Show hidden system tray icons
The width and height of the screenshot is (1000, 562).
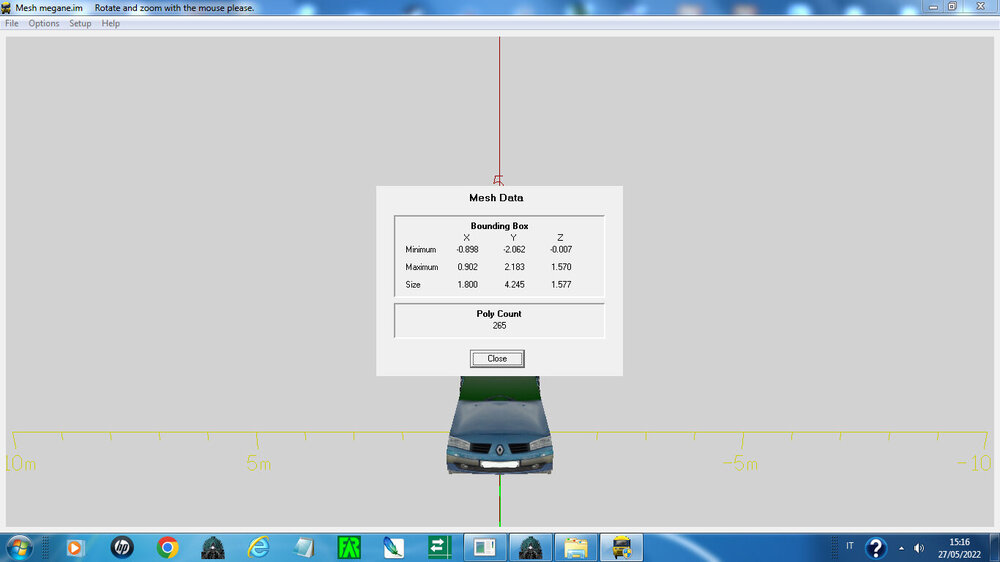(x=901, y=548)
